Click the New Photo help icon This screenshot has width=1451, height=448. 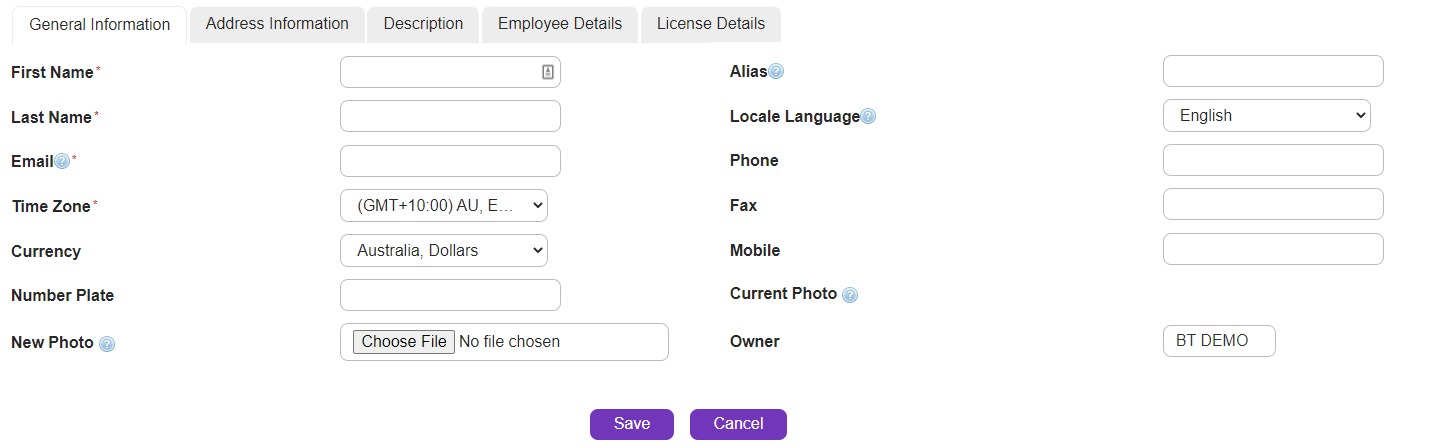[x=107, y=343]
